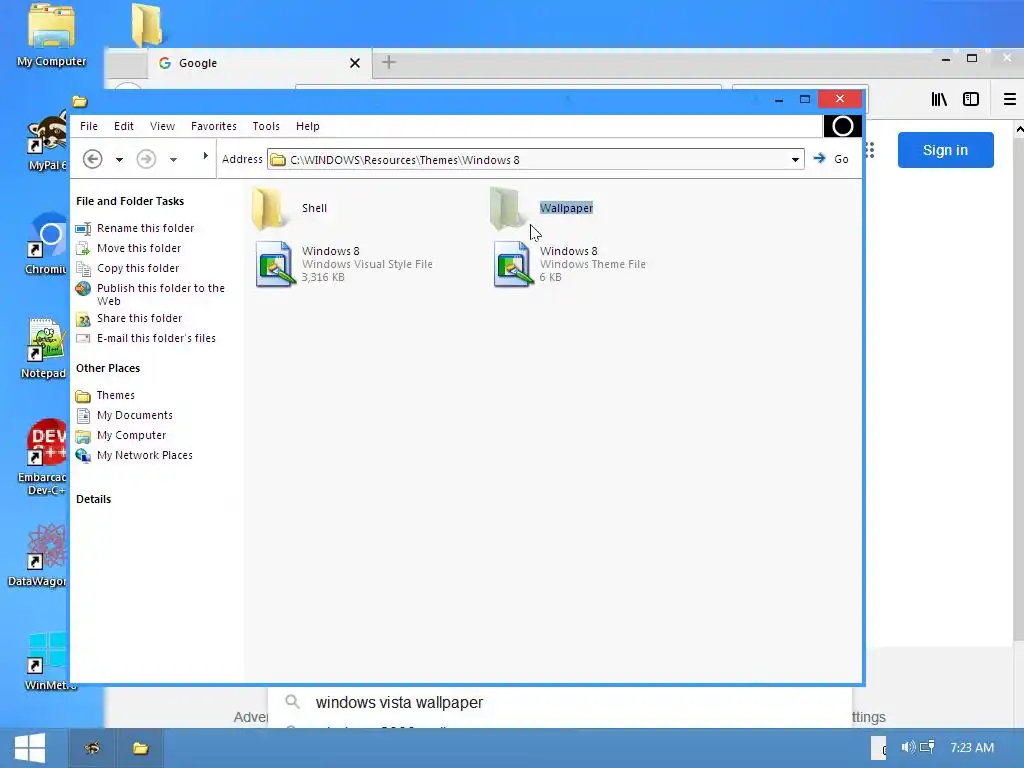Click the black circle logo in Explorer

pos(842,126)
